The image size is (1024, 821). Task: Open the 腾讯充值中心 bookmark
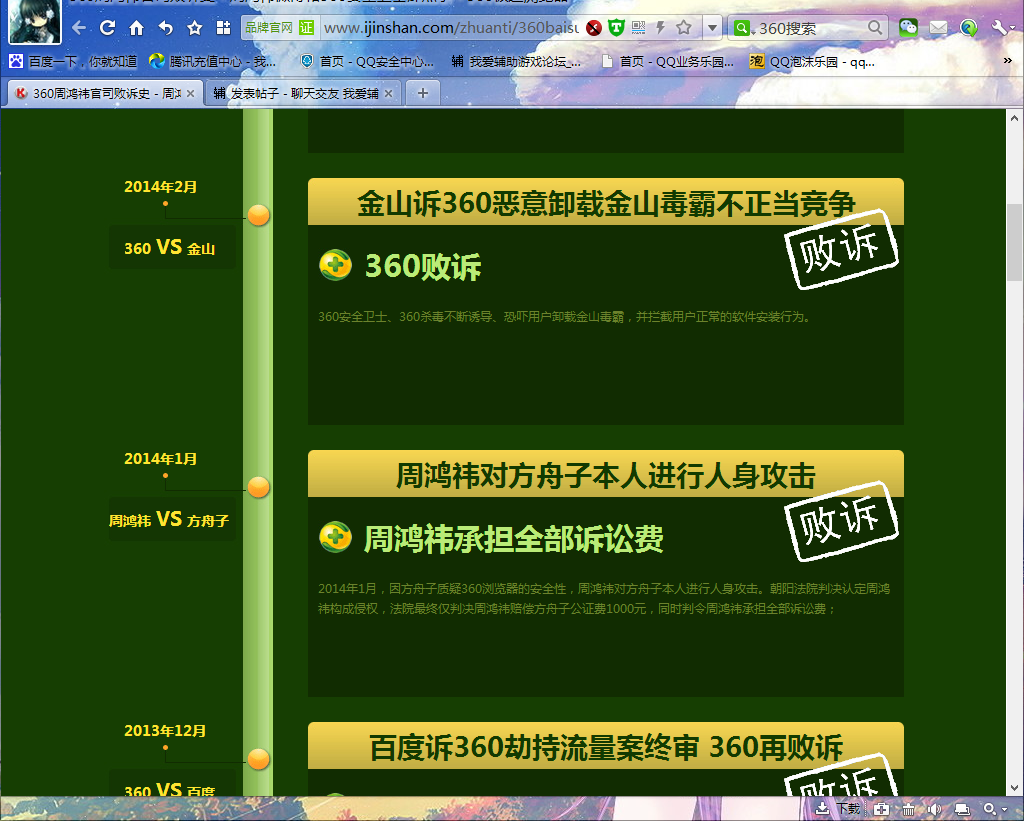[212, 61]
